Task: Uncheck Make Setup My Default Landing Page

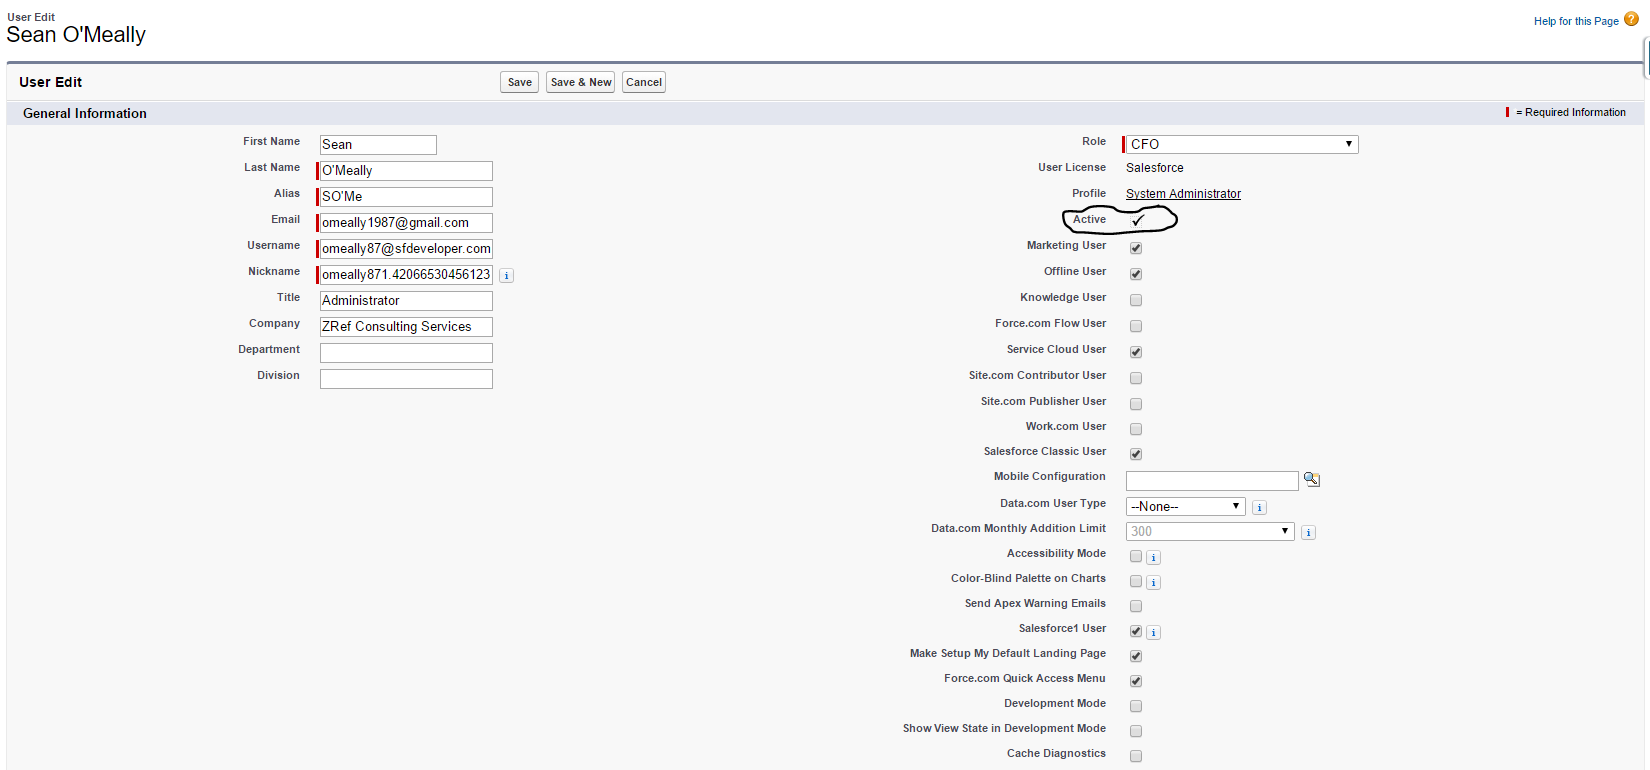Action: pyautogui.click(x=1136, y=656)
